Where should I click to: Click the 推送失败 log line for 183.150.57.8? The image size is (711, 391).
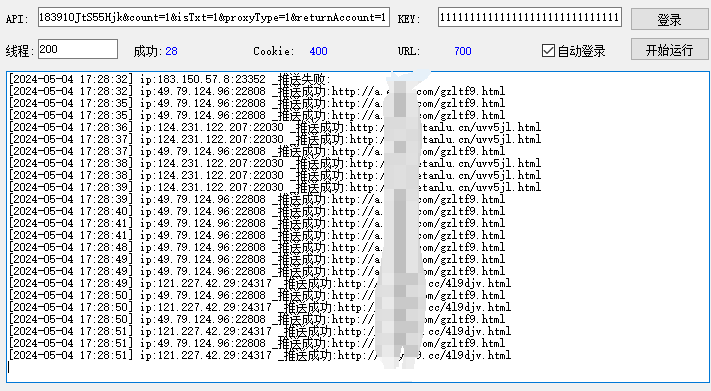click(x=170, y=79)
